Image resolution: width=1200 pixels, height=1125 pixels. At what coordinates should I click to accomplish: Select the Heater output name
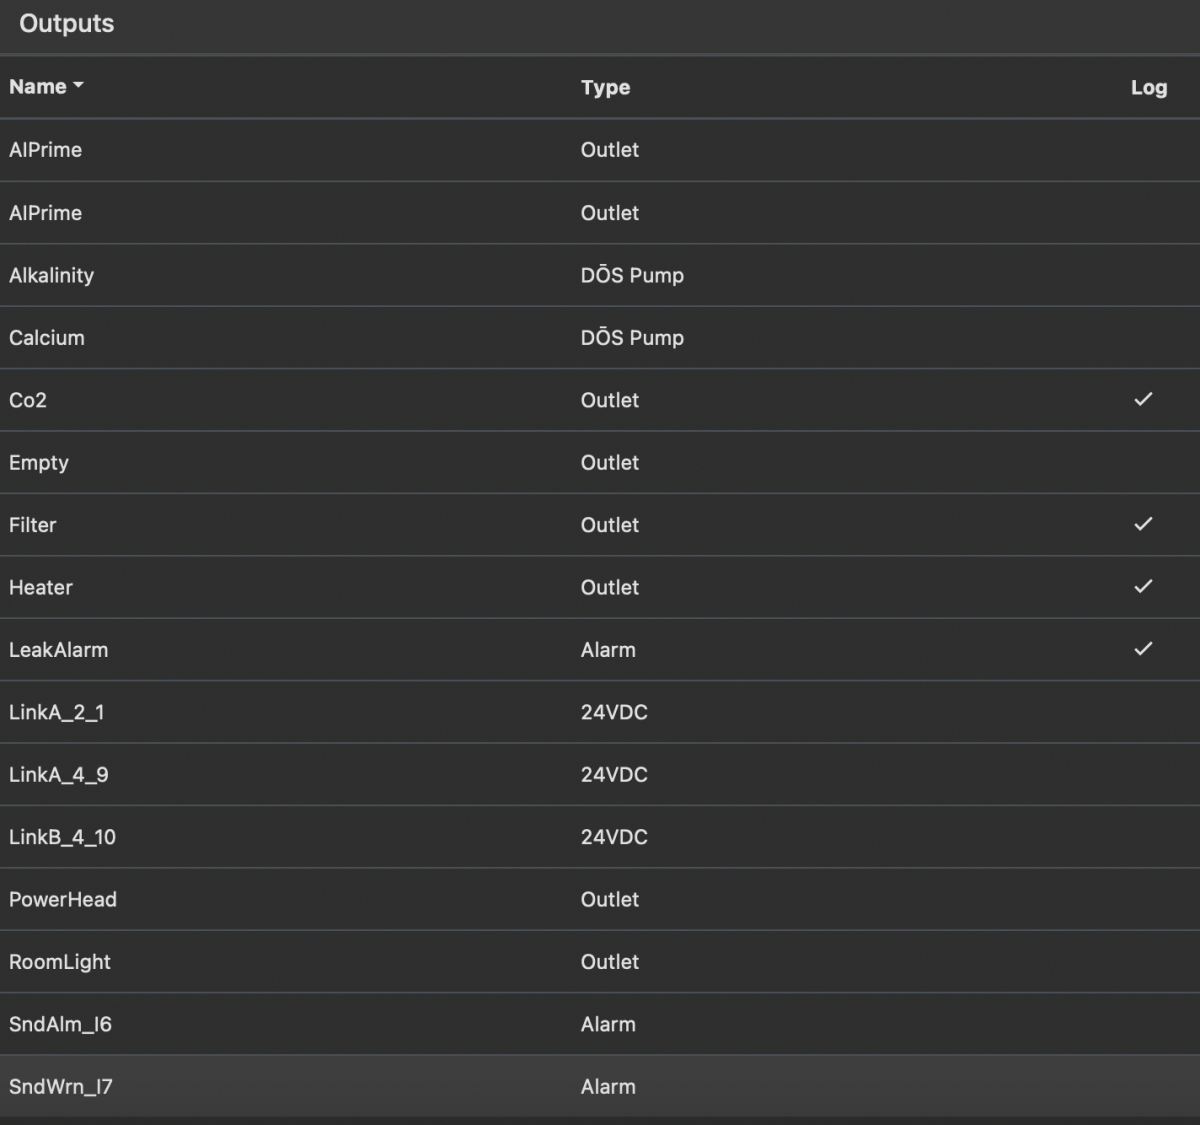(41, 587)
